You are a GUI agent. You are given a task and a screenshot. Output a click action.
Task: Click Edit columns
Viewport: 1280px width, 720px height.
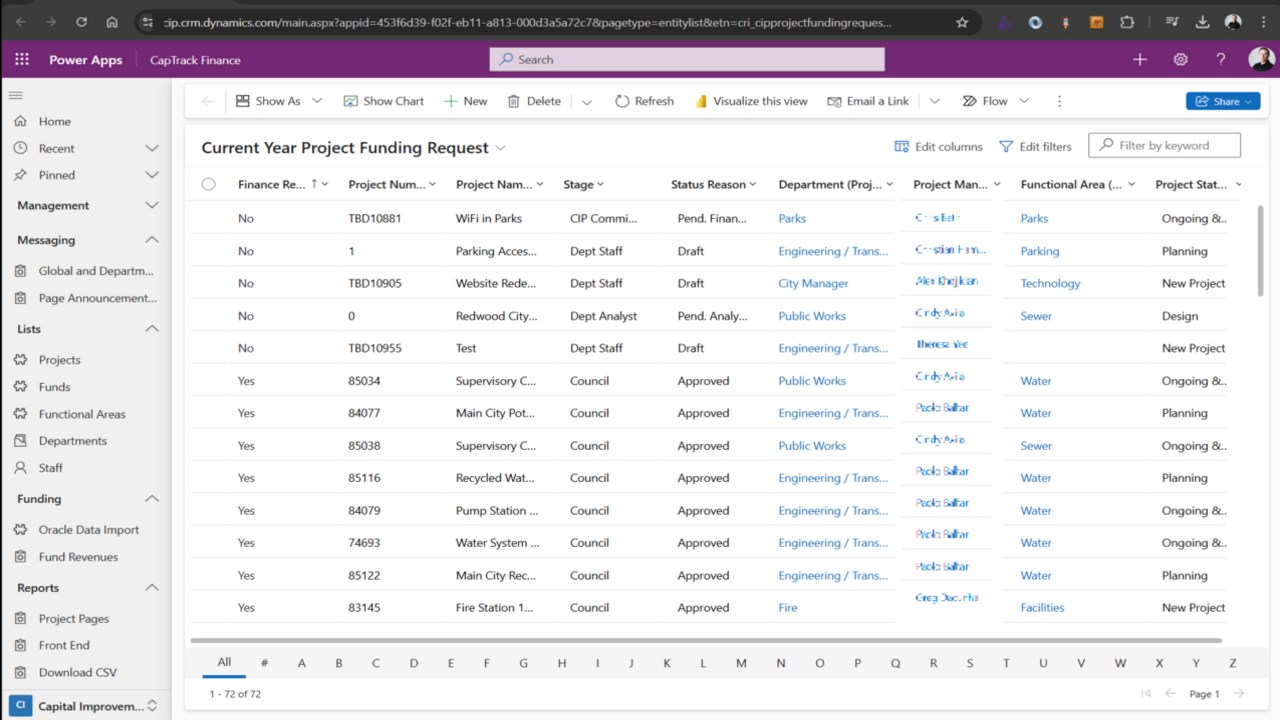pos(938,146)
